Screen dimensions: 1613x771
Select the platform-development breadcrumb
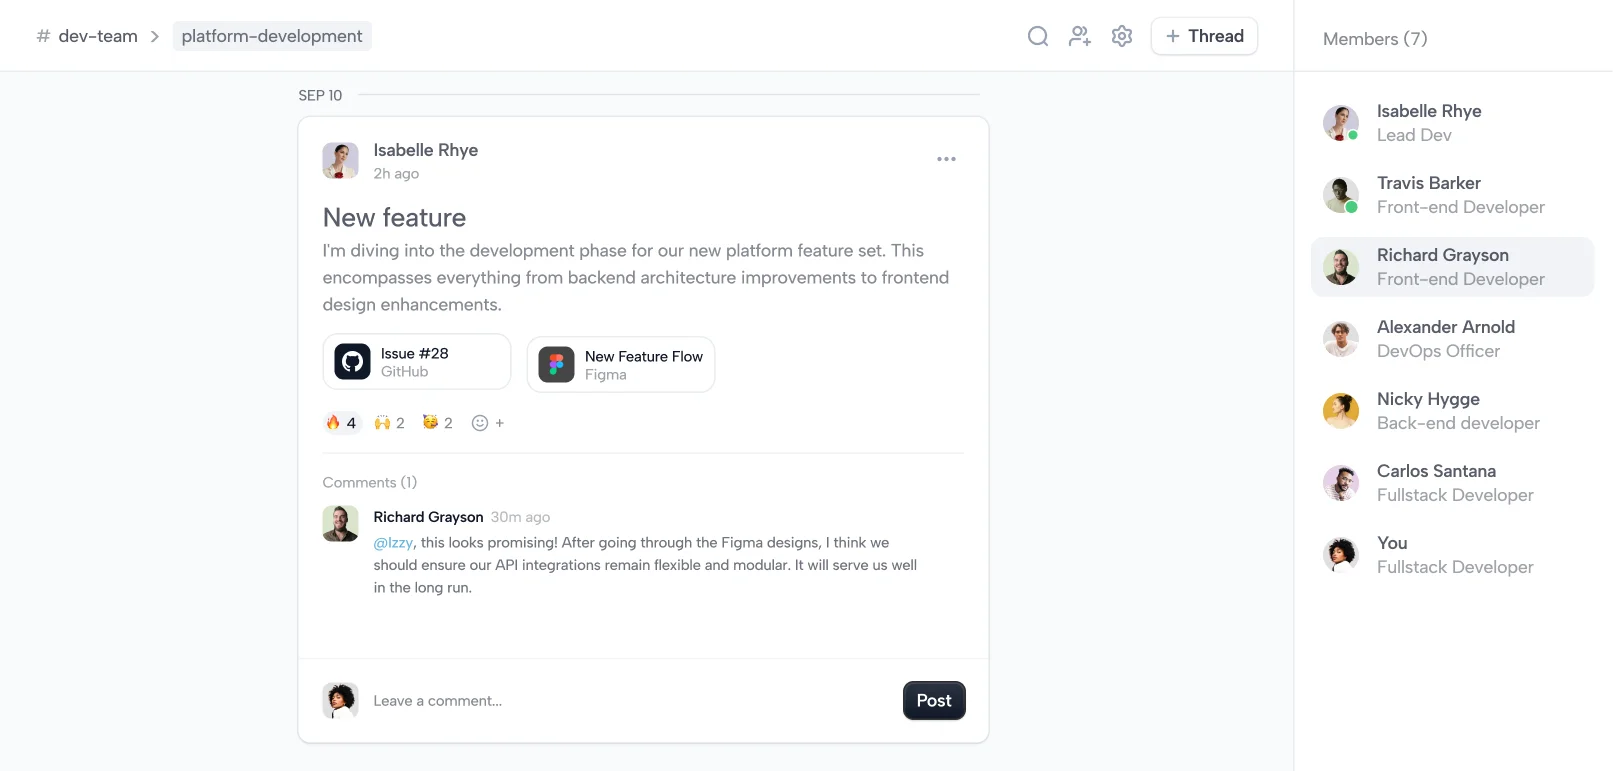[x=272, y=37]
